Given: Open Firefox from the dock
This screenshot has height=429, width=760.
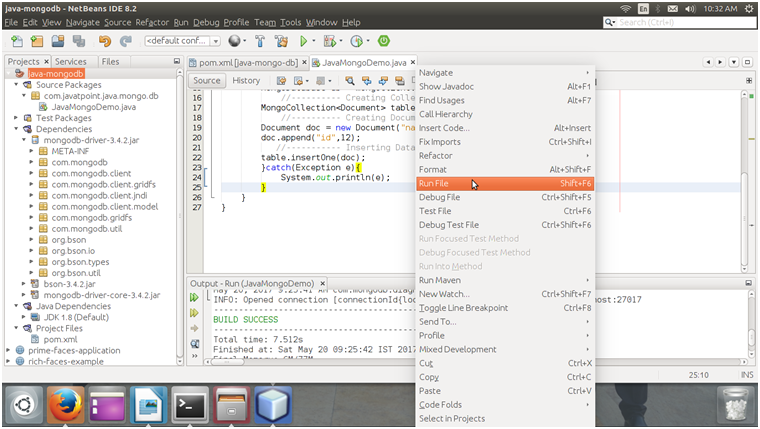Looking at the screenshot, I should (65, 405).
